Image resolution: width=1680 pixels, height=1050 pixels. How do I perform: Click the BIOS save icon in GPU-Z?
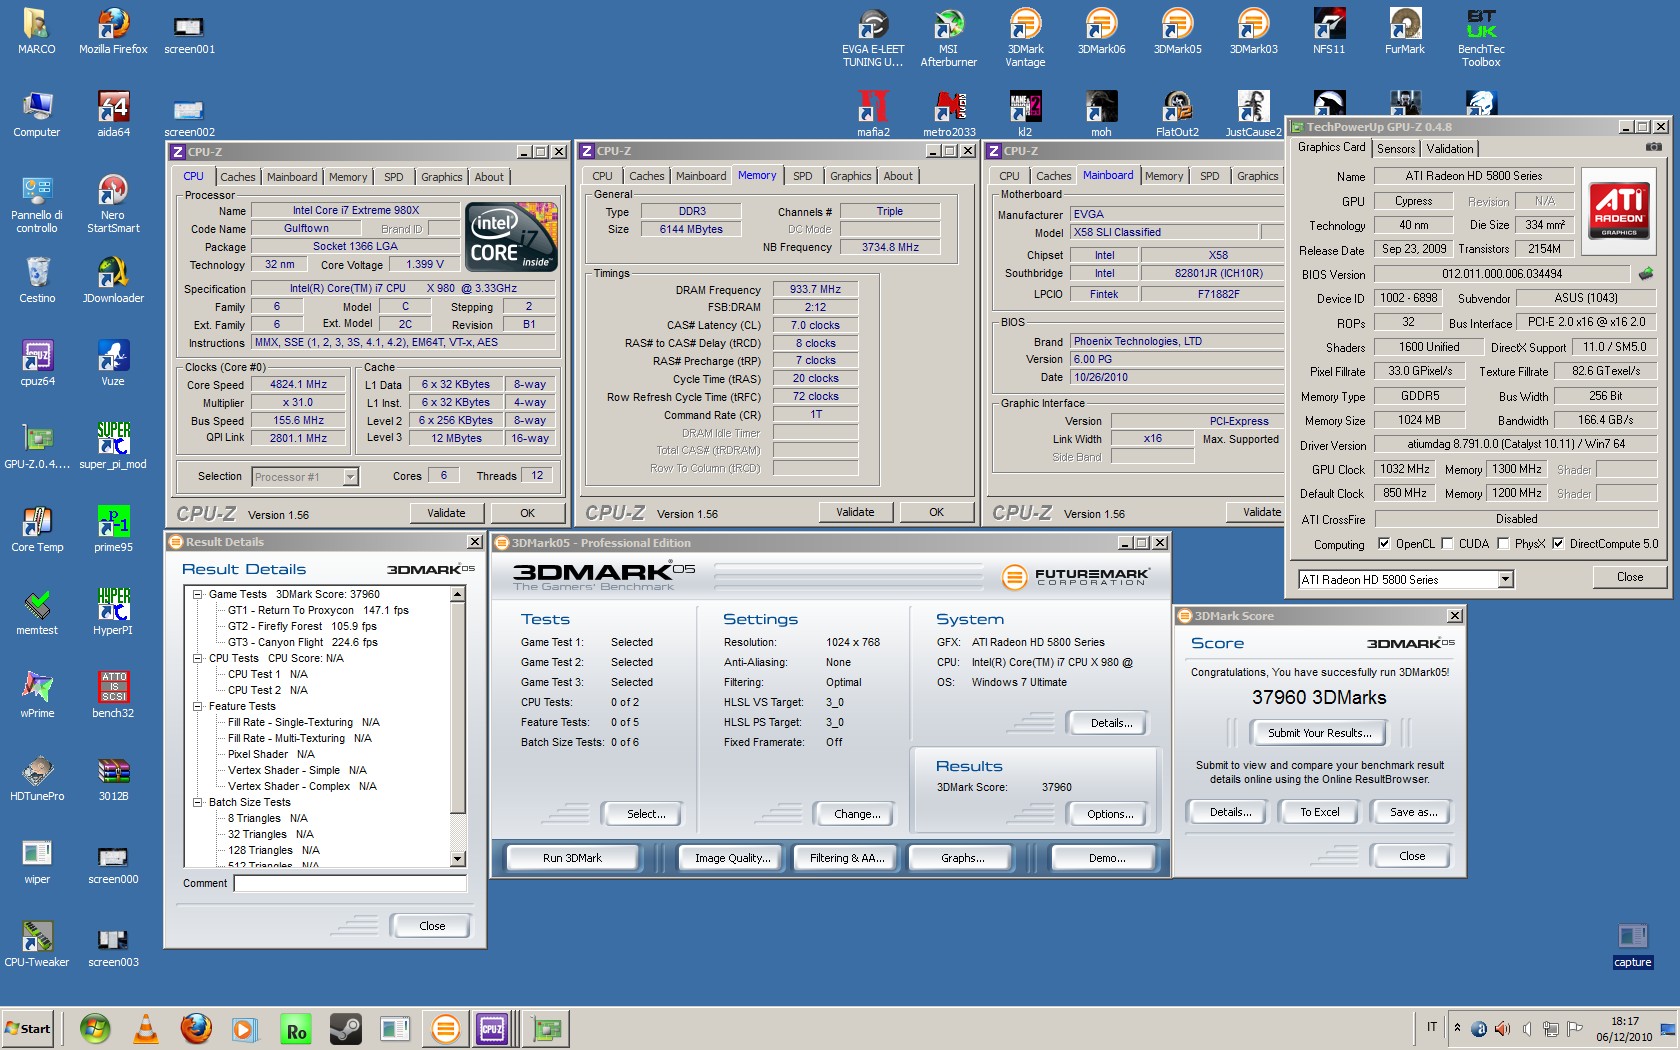coord(1646,273)
